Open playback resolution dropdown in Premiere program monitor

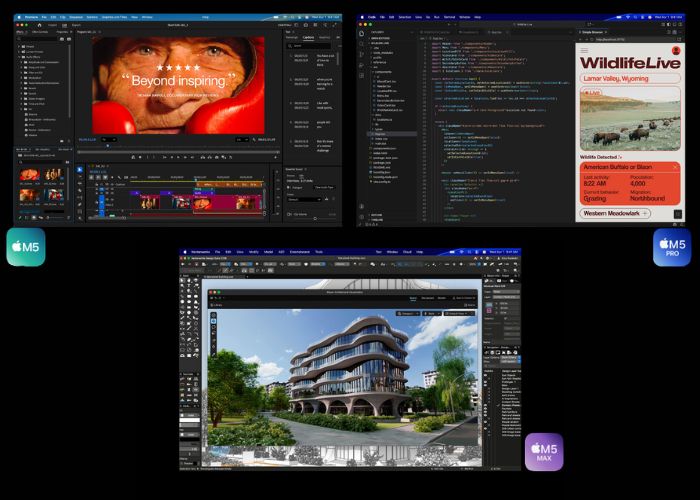(x=242, y=140)
